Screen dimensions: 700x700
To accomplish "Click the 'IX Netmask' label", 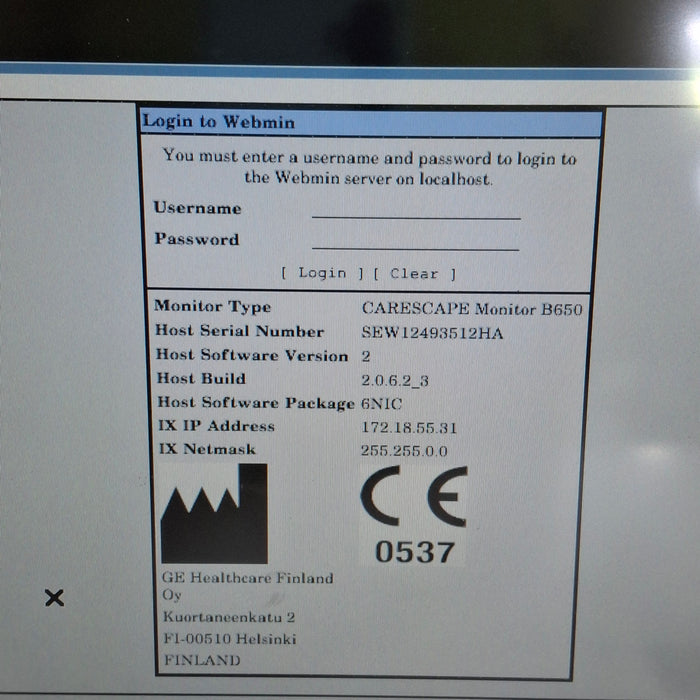I will pyautogui.click(x=208, y=449).
